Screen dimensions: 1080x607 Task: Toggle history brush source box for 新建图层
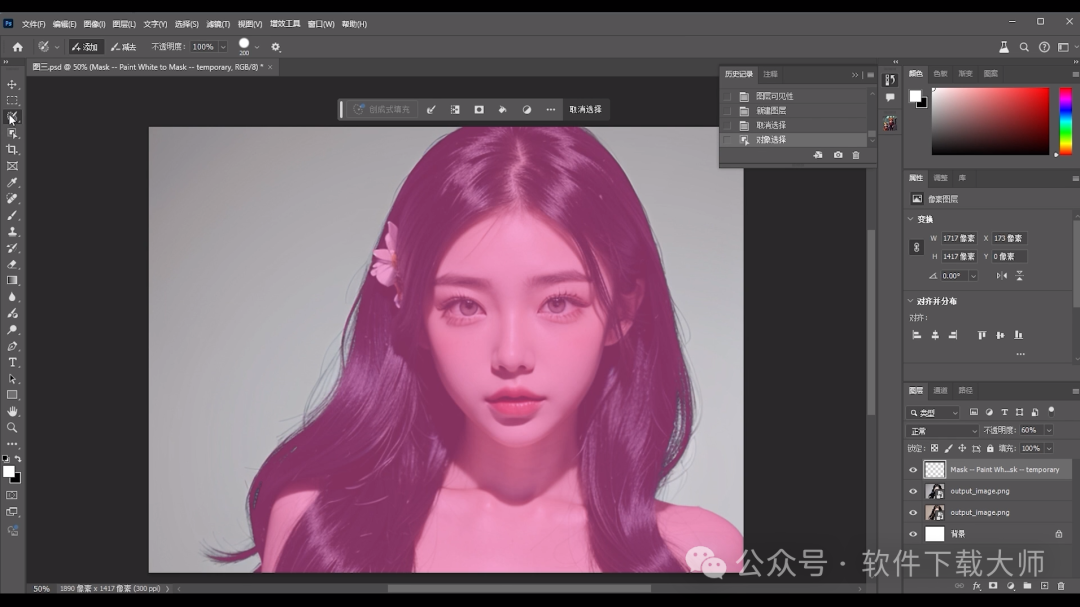pyautogui.click(x=727, y=111)
